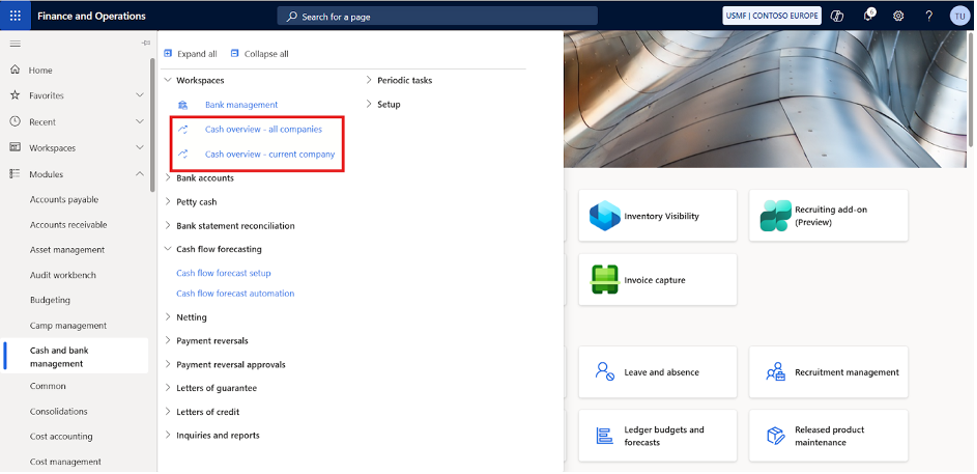
Task: Open the USMF company picker
Action: coord(771,16)
